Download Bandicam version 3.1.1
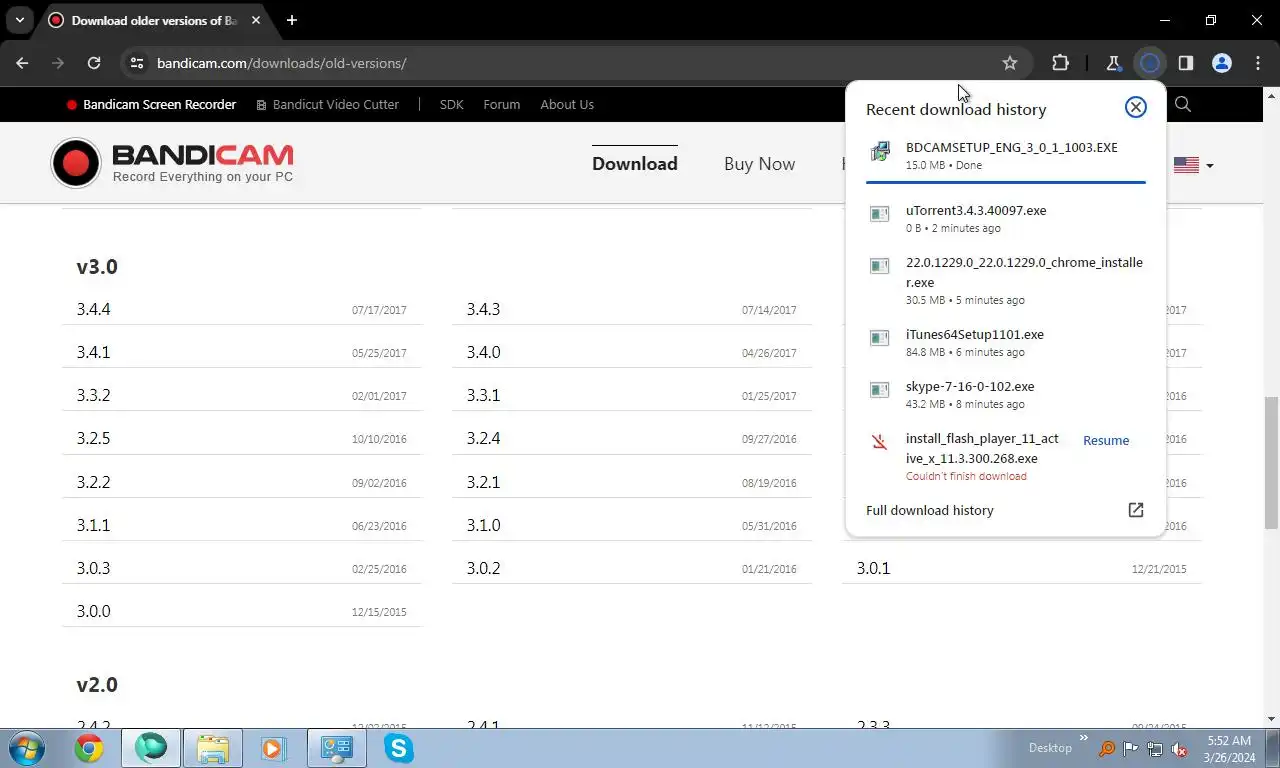 point(93,525)
